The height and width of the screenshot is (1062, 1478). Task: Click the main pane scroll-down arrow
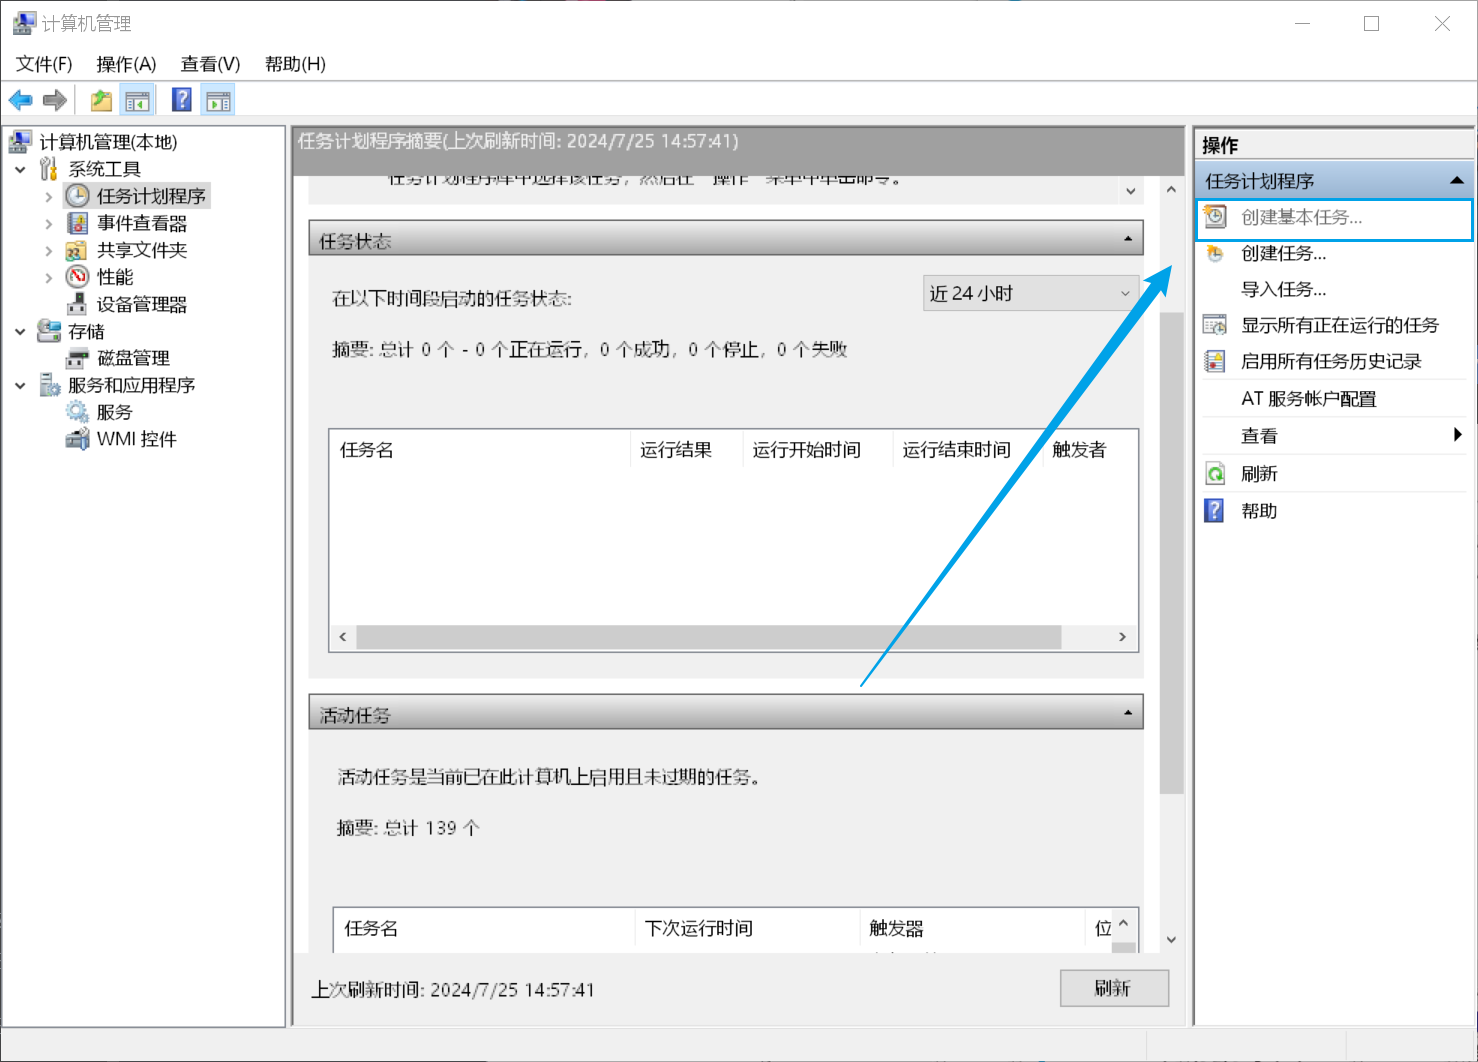coord(1171,940)
